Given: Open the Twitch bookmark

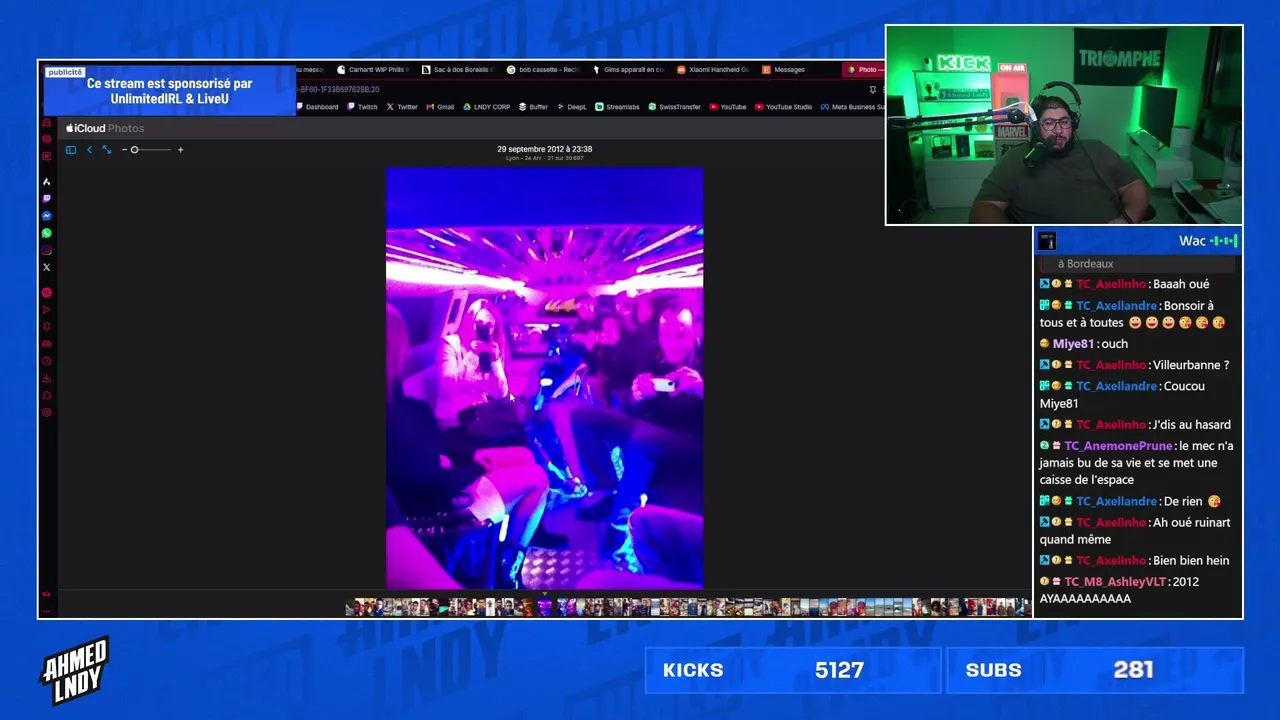Looking at the screenshot, I should 362,107.
